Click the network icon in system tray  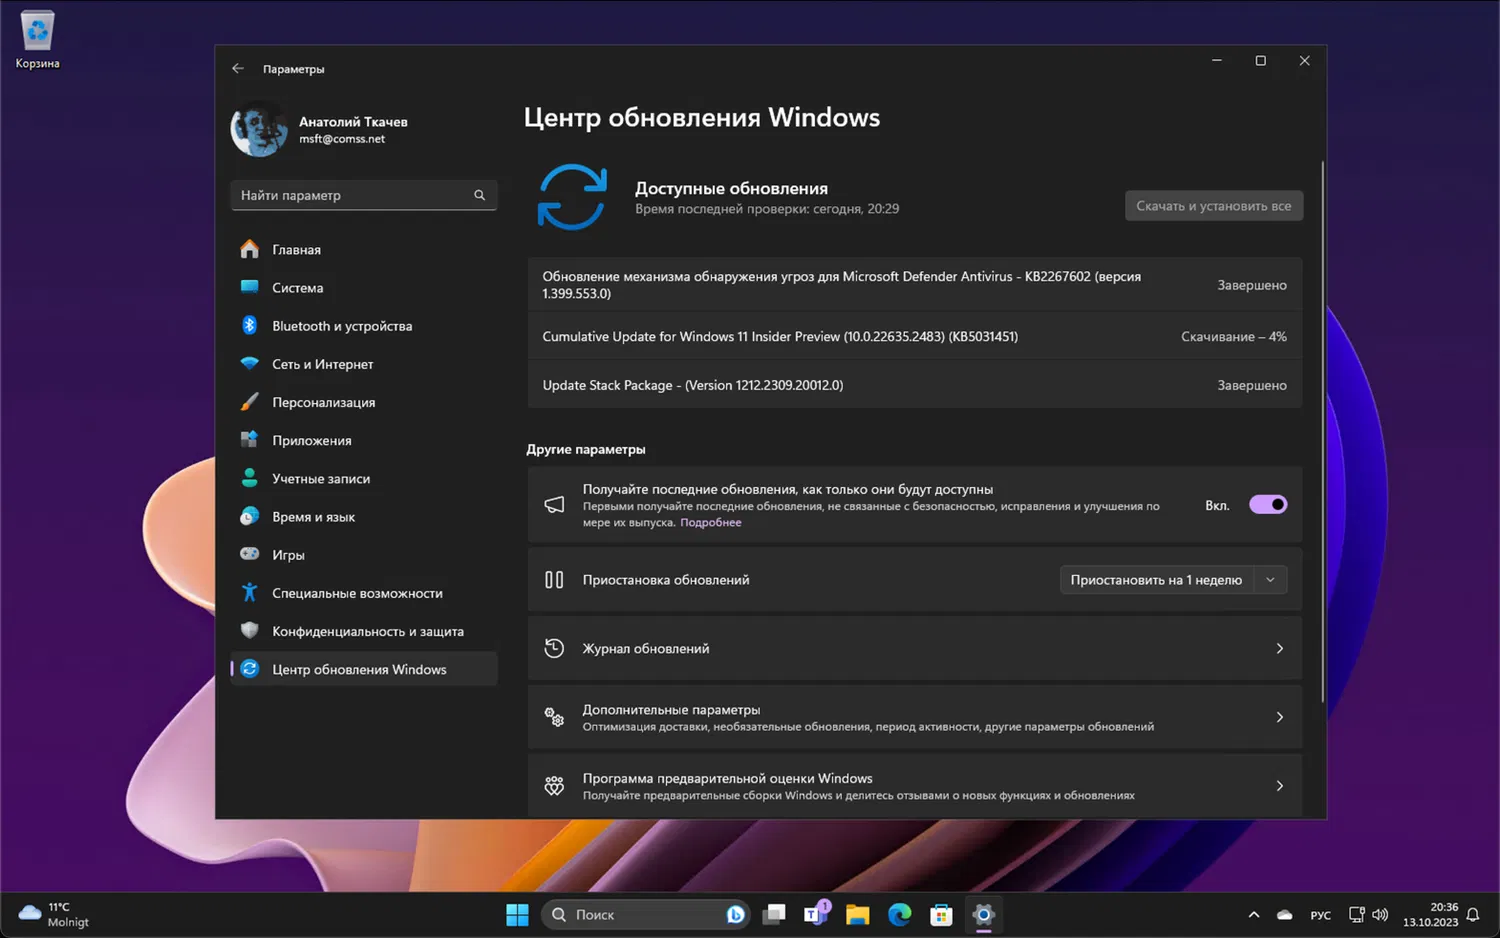[1356, 915]
